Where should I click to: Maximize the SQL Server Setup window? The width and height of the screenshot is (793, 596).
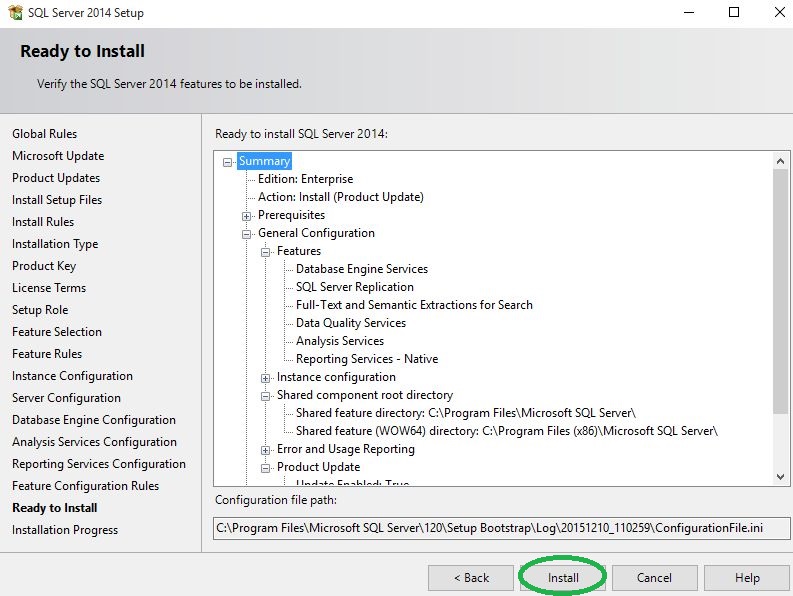(734, 12)
